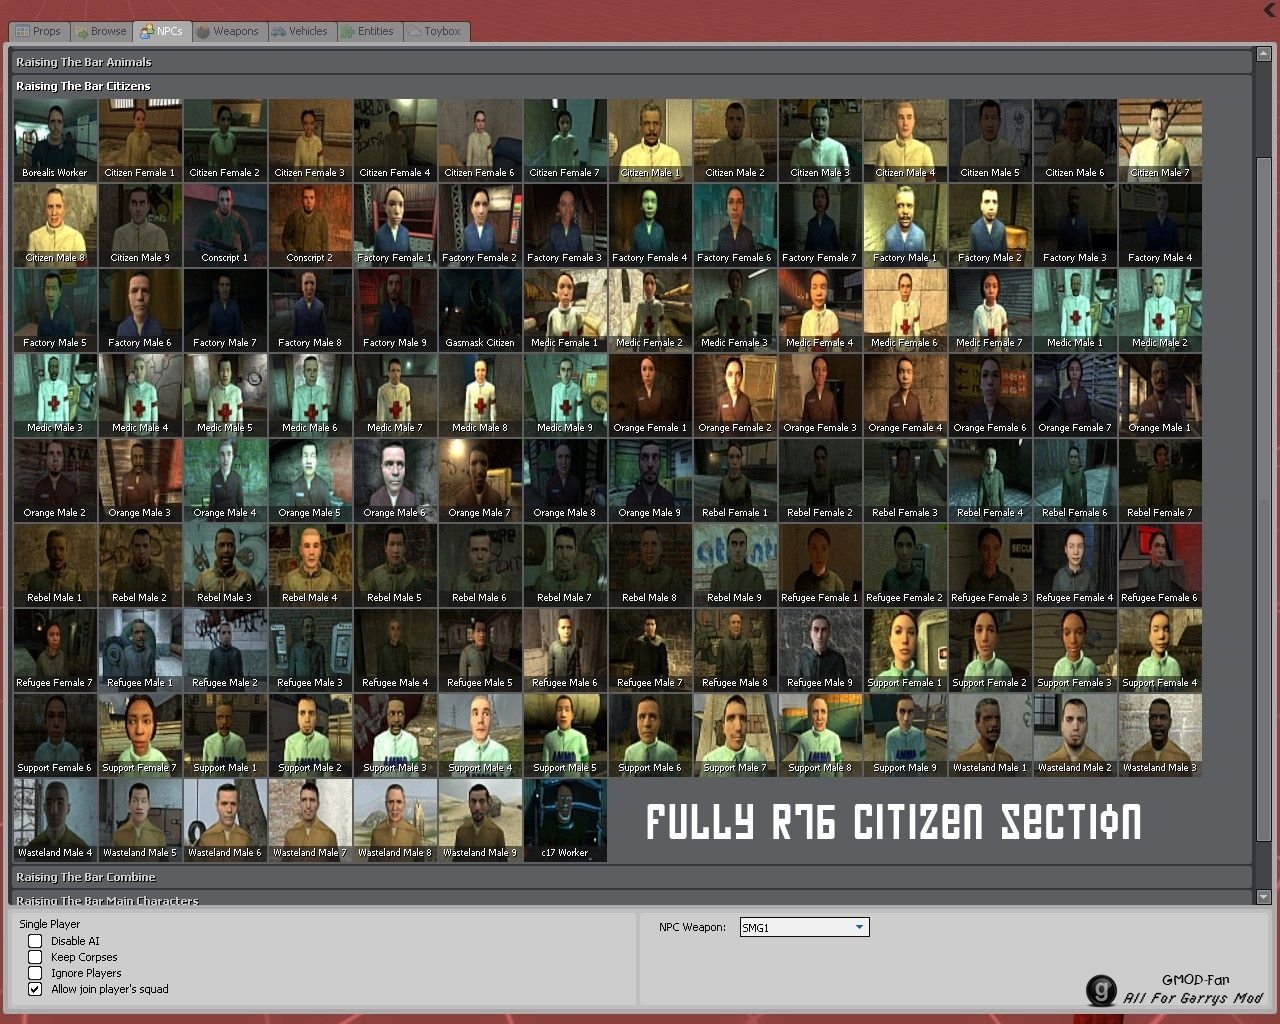Viewport: 1280px width, 1024px height.
Task: Spawn Medic Female 7
Action: point(990,310)
